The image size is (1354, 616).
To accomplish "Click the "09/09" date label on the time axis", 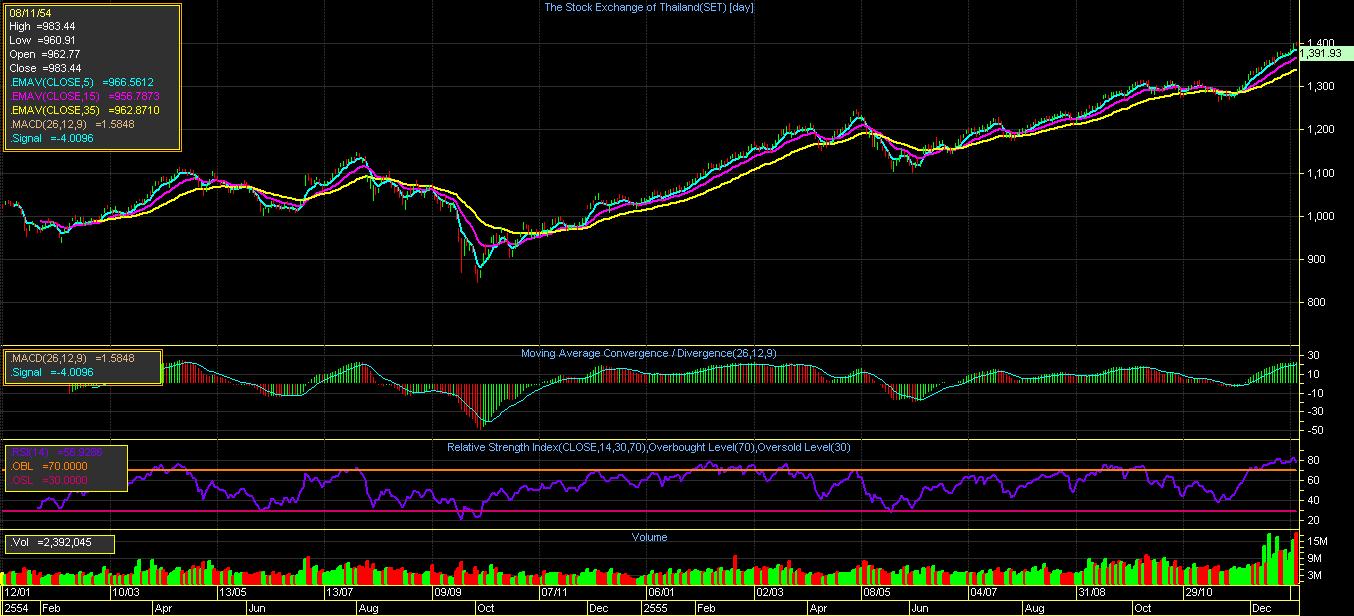I will (x=447, y=592).
